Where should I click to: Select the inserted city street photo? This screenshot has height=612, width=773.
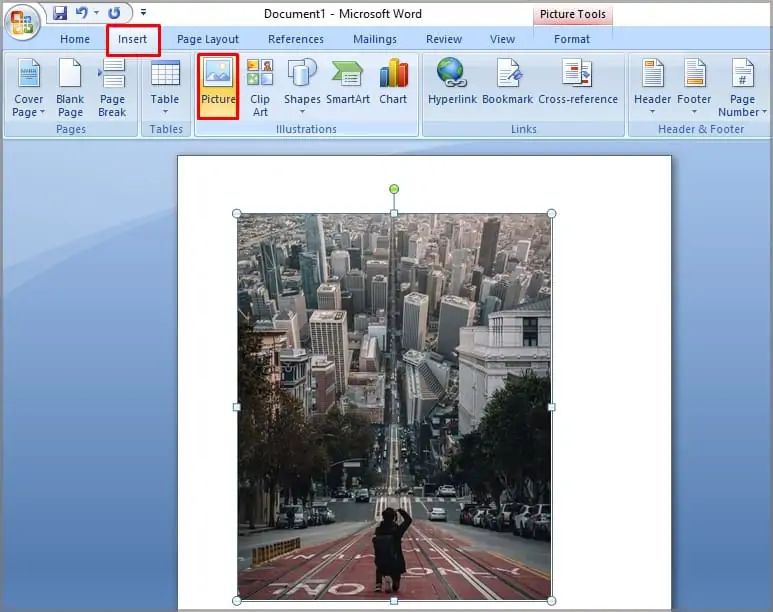394,407
